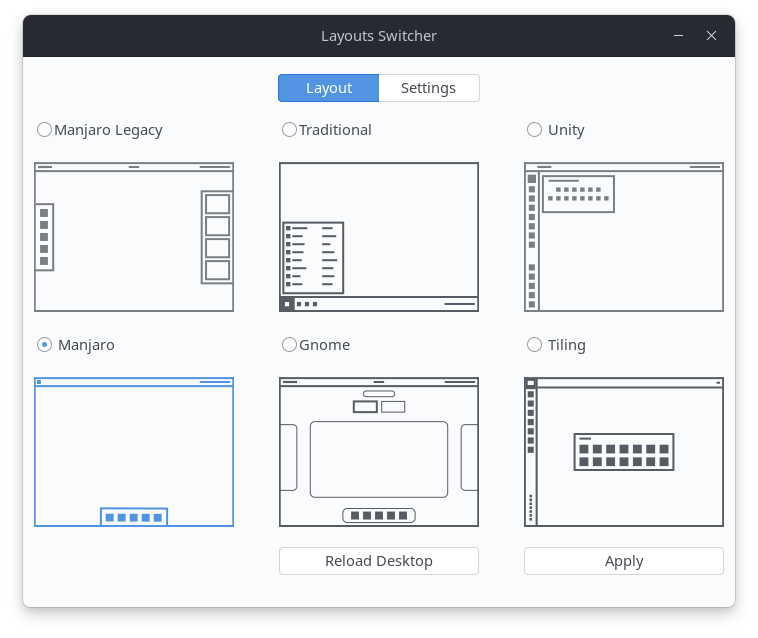The height and width of the screenshot is (638, 758).
Task: Click the Gnome label text
Action: [324, 345]
